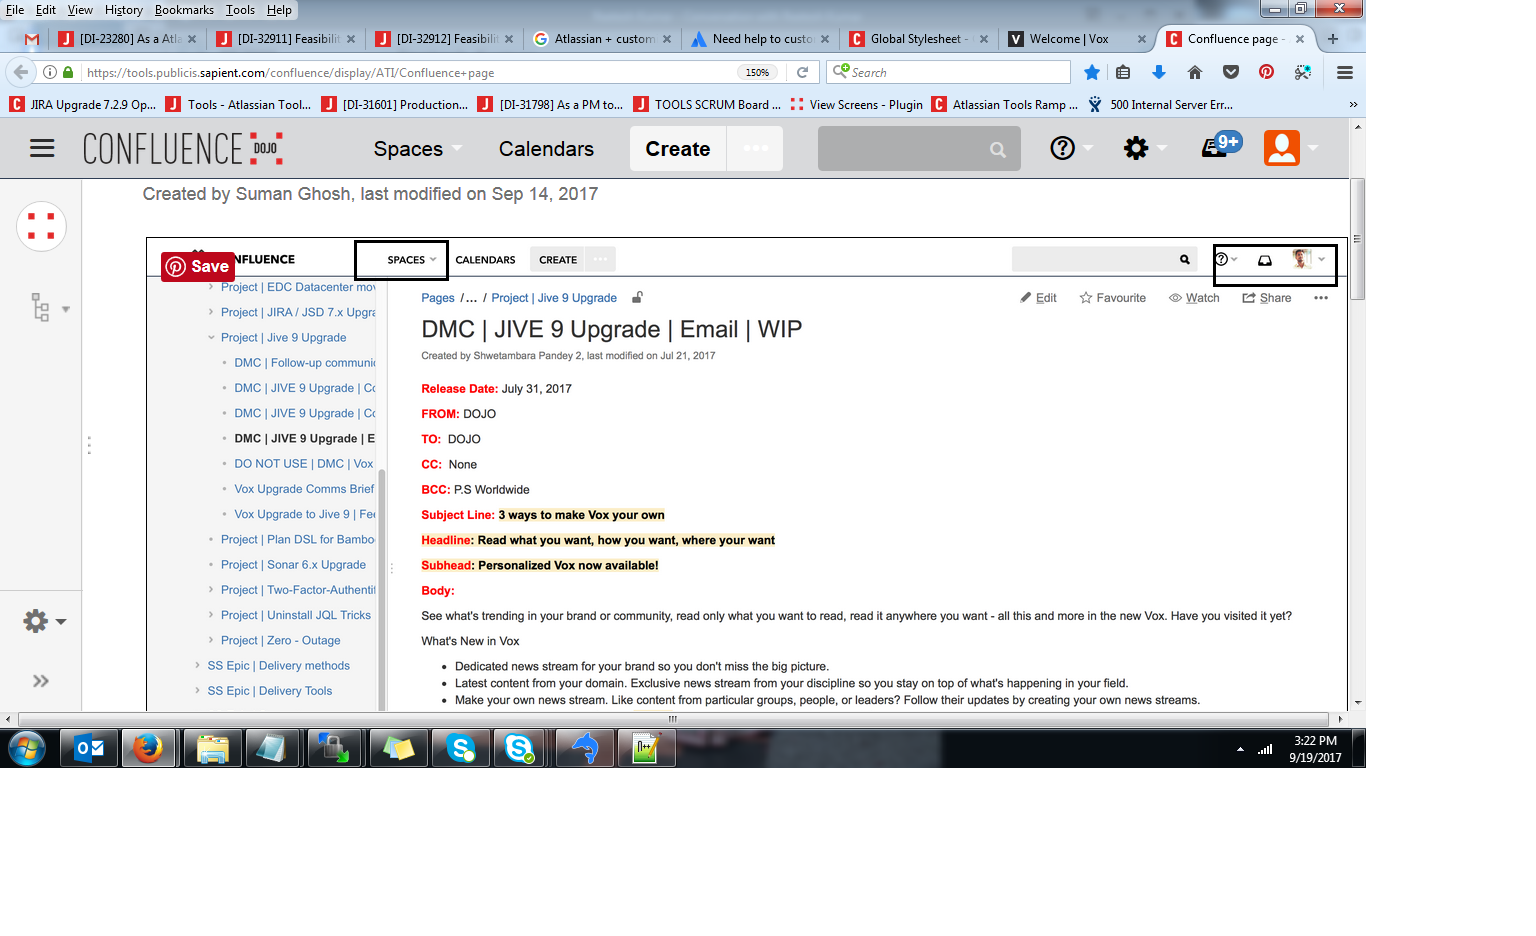Click the Pocket icon in toolbar
1536x936 pixels.
pyautogui.click(x=1231, y=72)
